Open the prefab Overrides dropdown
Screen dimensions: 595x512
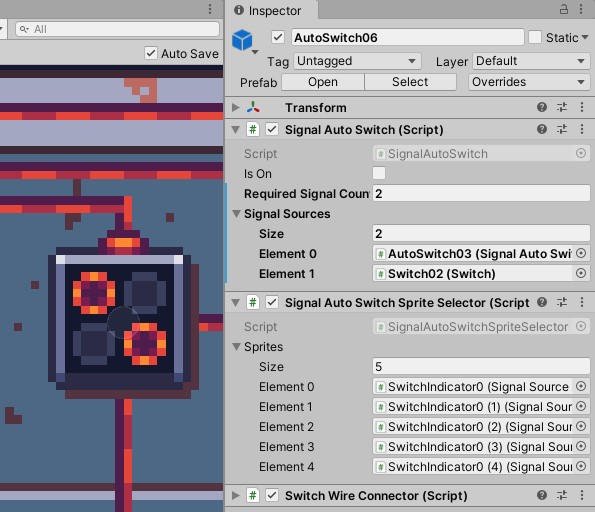click(x=529, y=82)
